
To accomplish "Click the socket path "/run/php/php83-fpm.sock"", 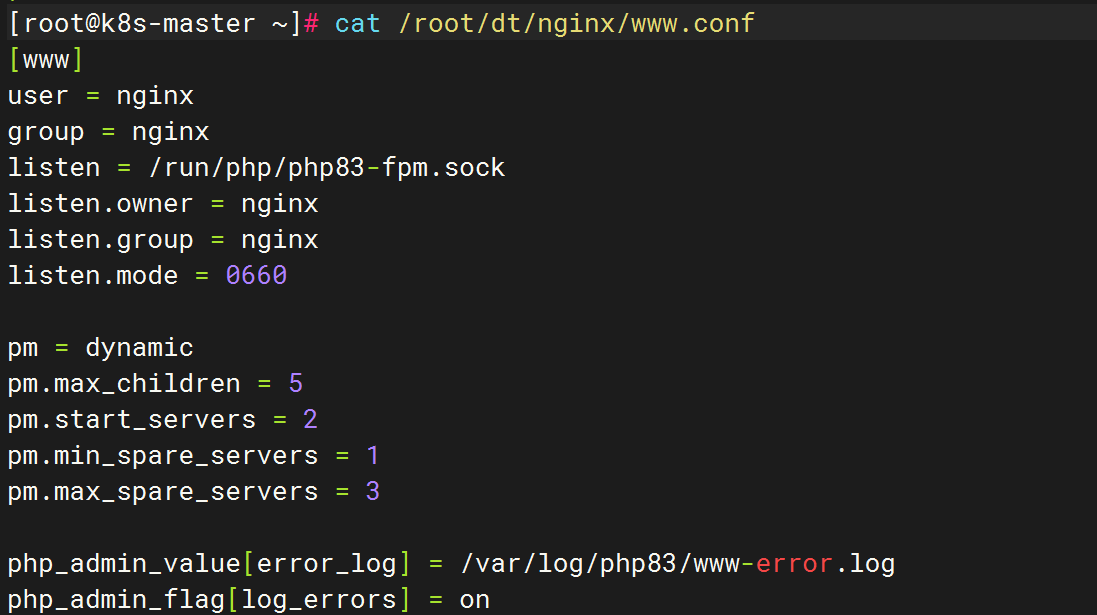I will point(327,168).
